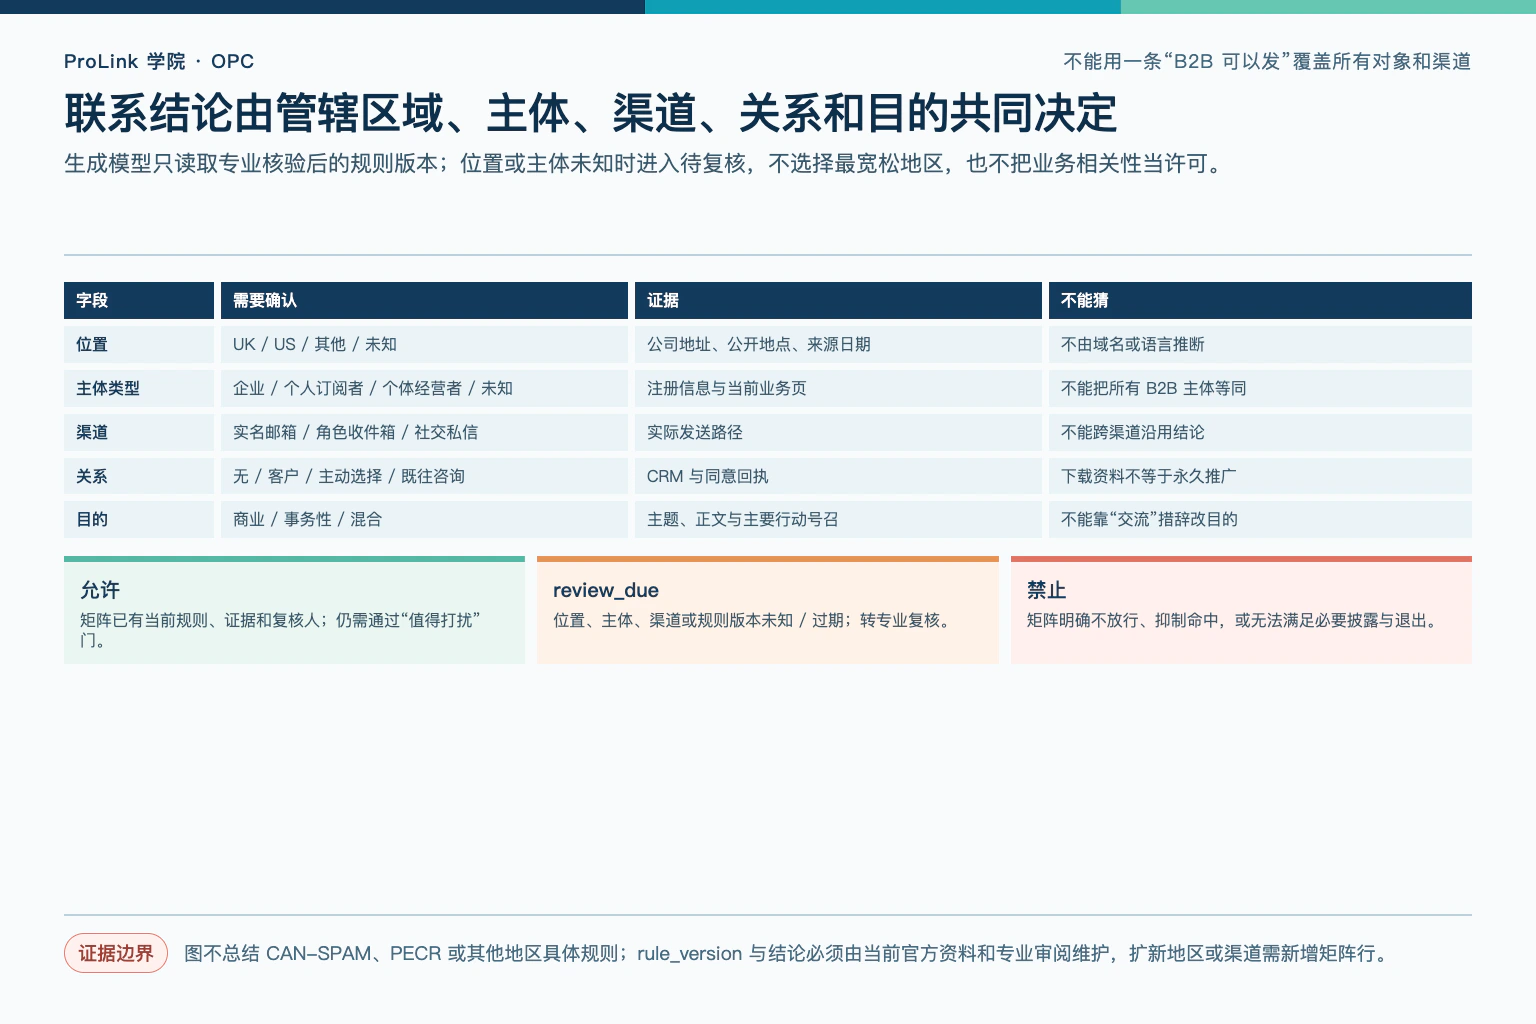Viewport: 1536px width, 1024px height.
Task: Click the '证据' column header
Action: click(838, 300)
